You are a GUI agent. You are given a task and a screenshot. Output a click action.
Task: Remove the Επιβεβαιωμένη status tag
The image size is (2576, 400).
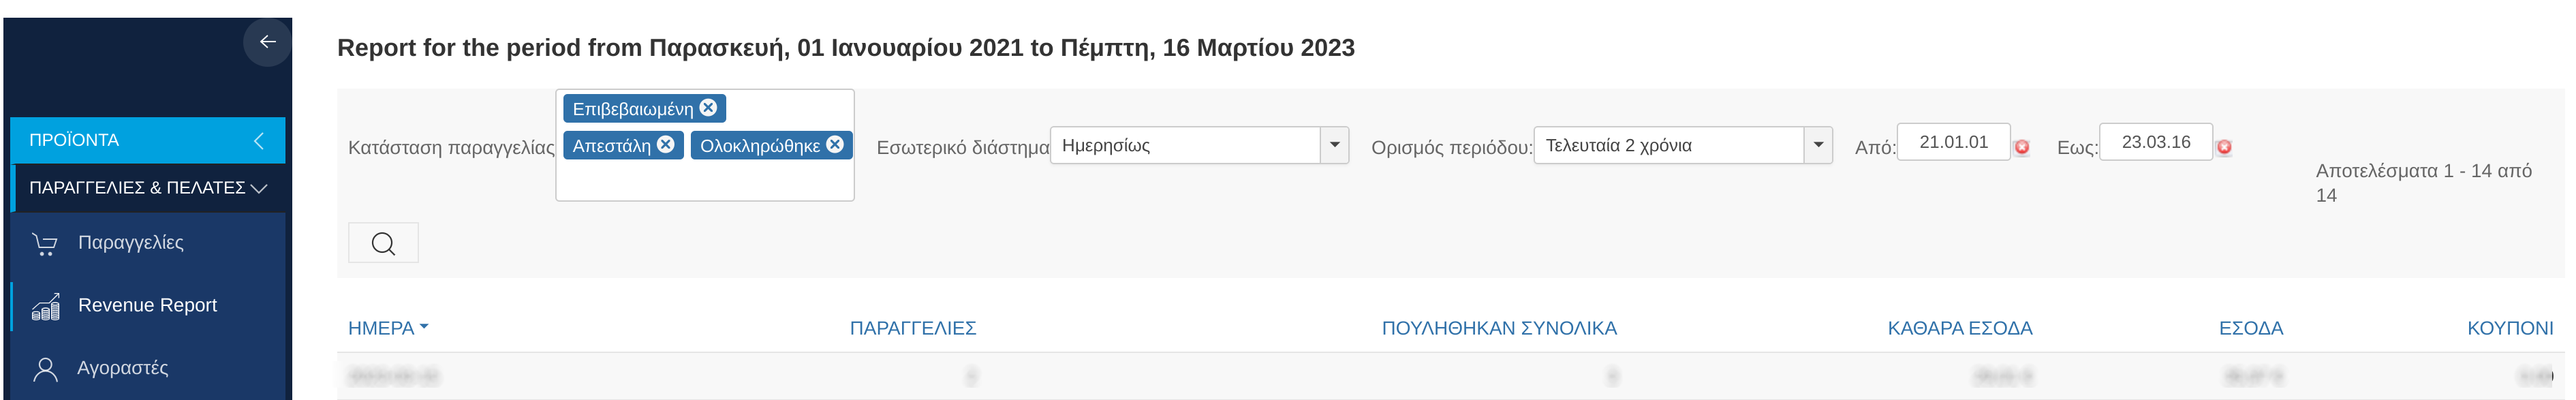pyautogui.click(x=708, y=108)
